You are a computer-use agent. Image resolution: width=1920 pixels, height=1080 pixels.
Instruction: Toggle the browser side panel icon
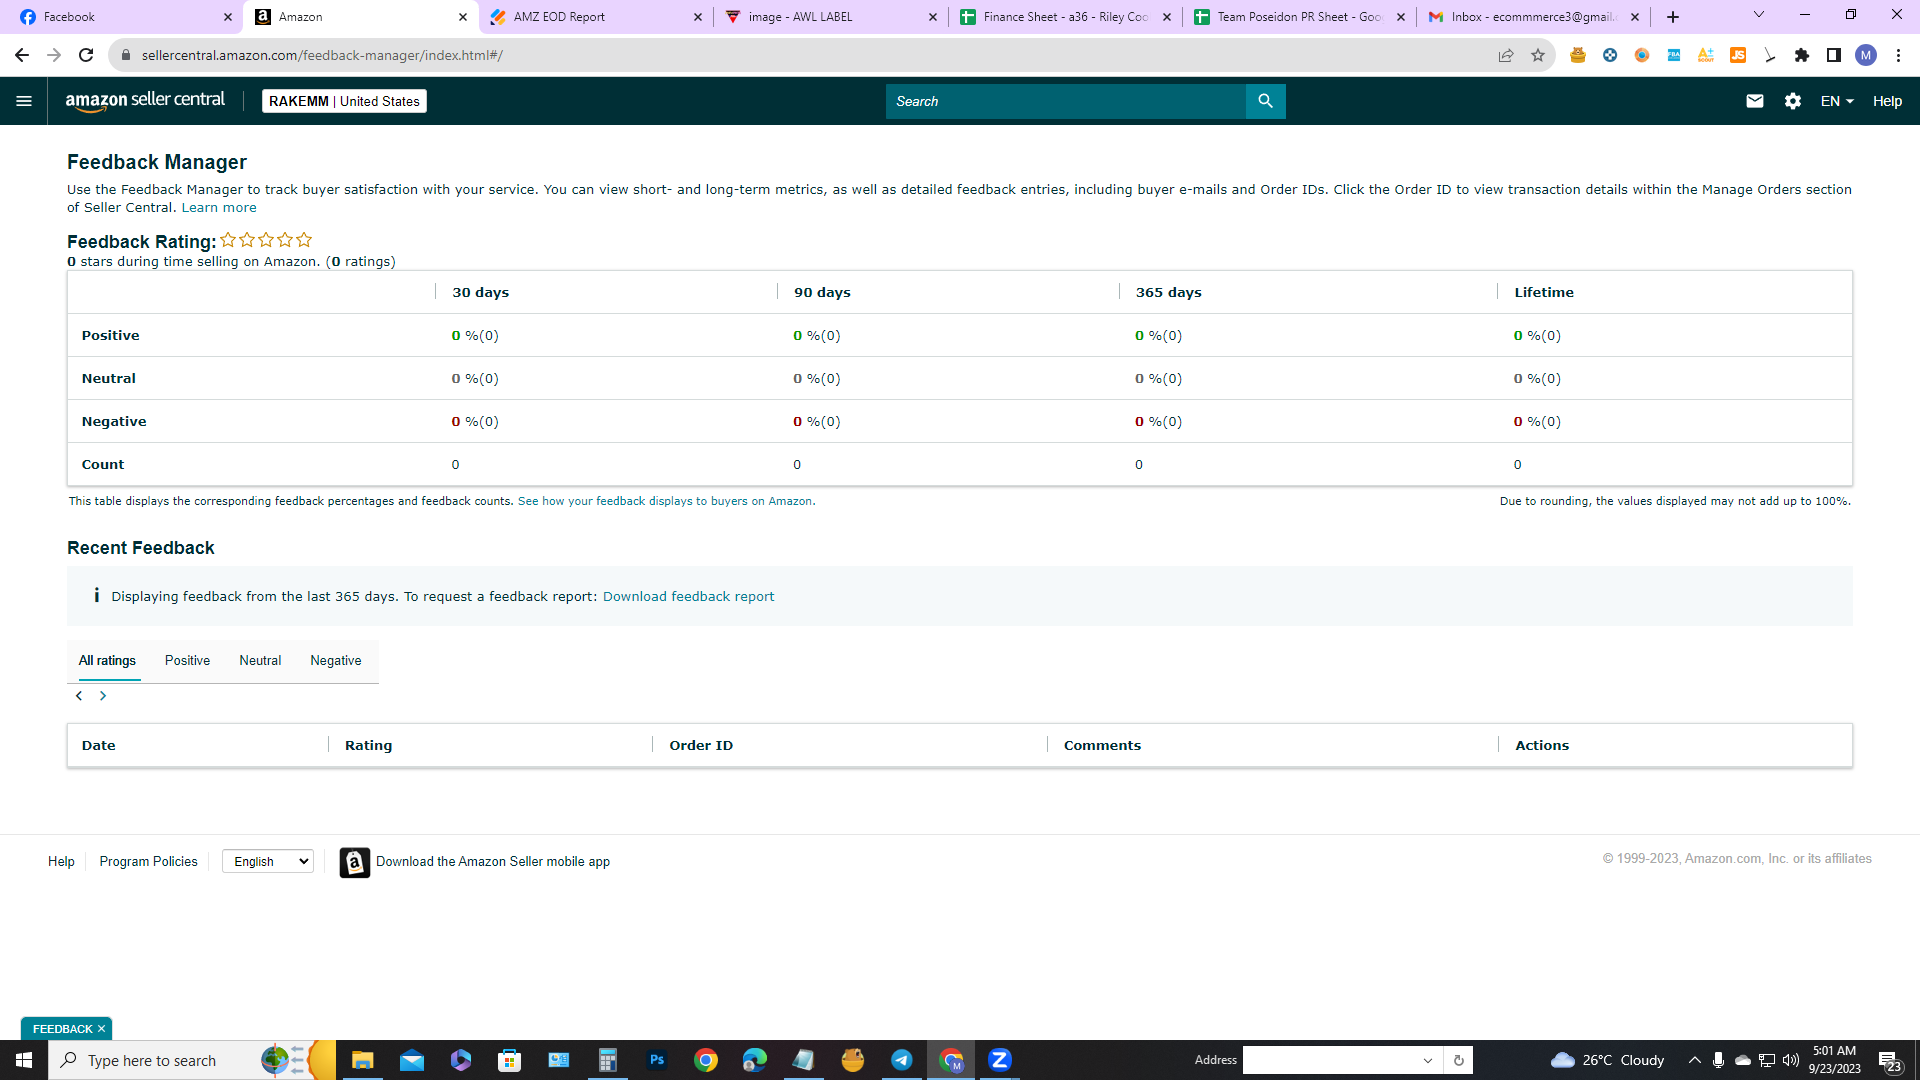1834,55
